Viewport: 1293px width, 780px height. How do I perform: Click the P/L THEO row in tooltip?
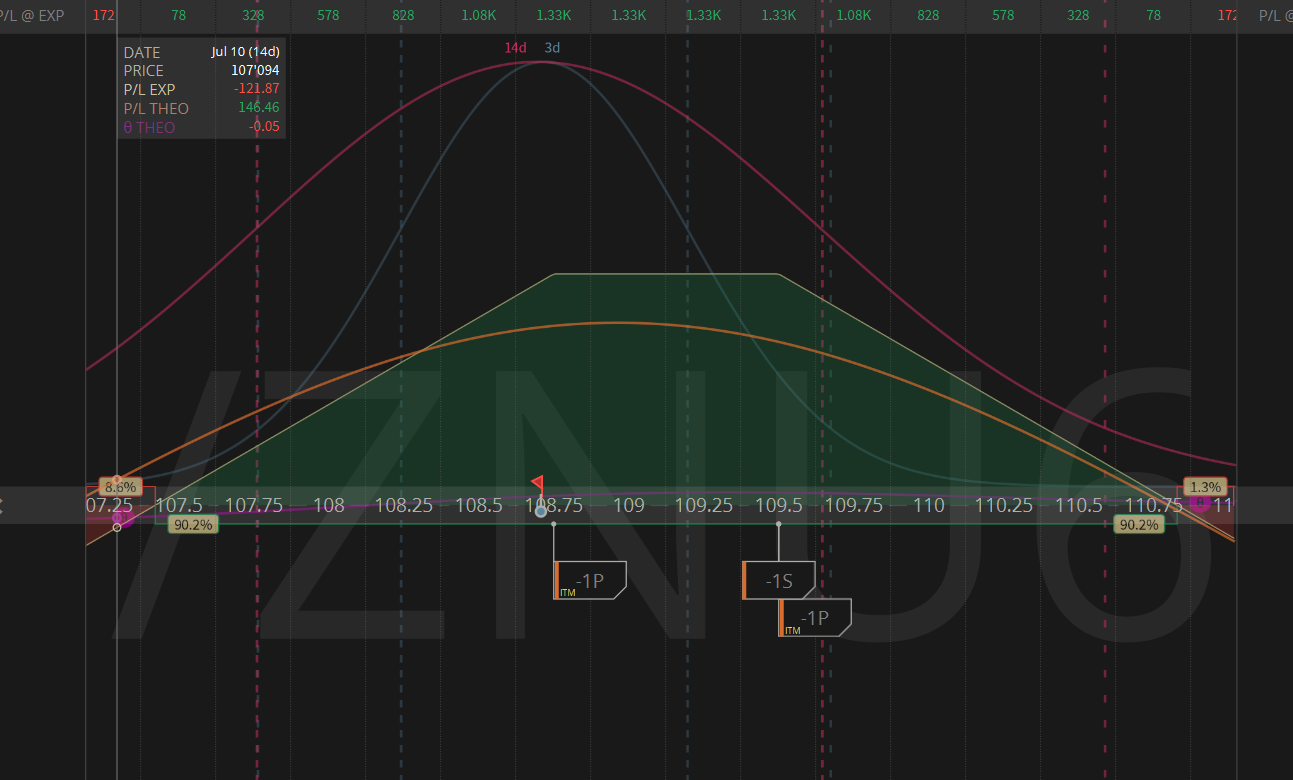coord(201,108)
